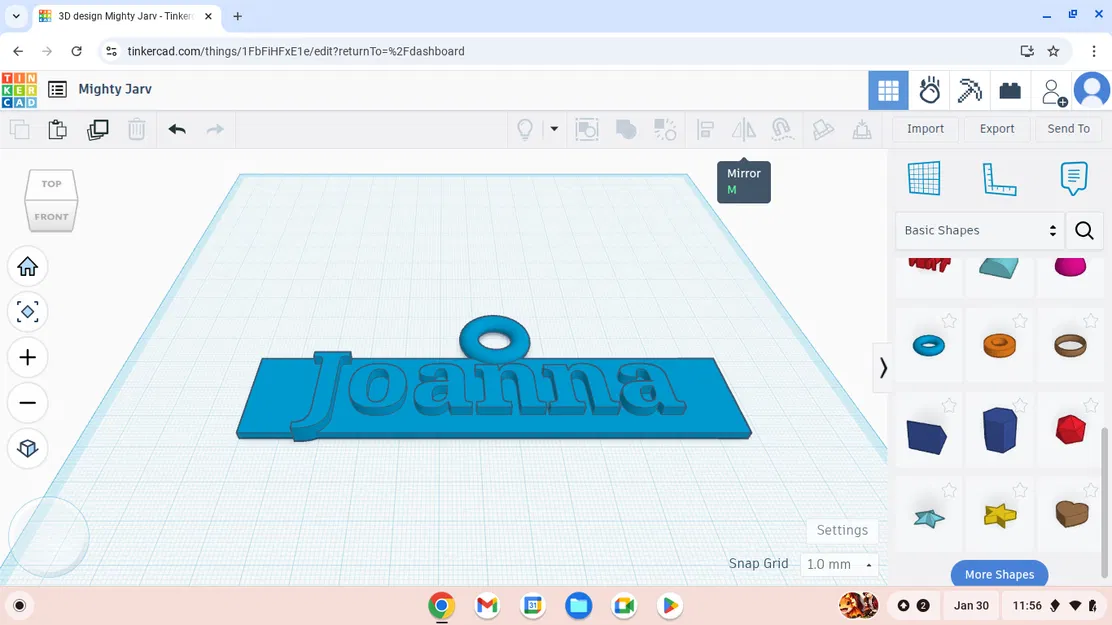Screen dimensions: 1112x625
Task: Click the Tinkercad logo
Action: pos(19,89)
